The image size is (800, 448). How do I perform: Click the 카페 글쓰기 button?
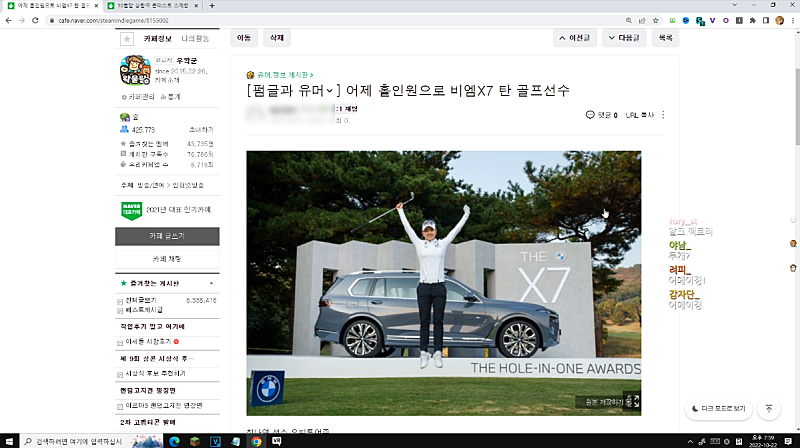pyautogui.click(x=167, y=236)
